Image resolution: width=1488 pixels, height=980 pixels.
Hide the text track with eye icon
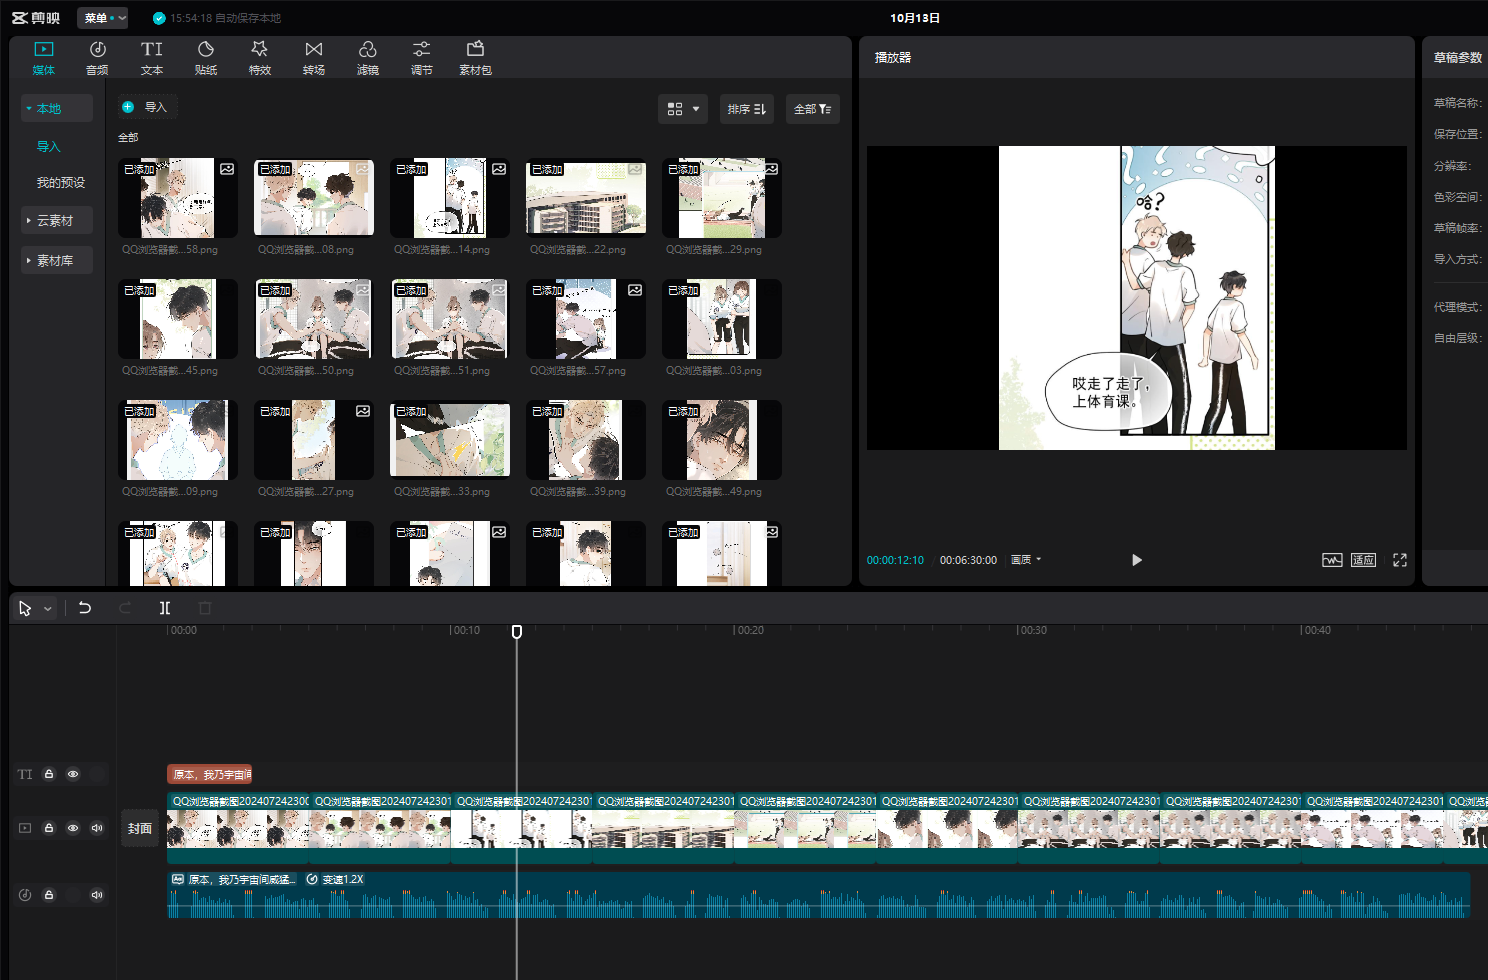[x=73, y=774]
